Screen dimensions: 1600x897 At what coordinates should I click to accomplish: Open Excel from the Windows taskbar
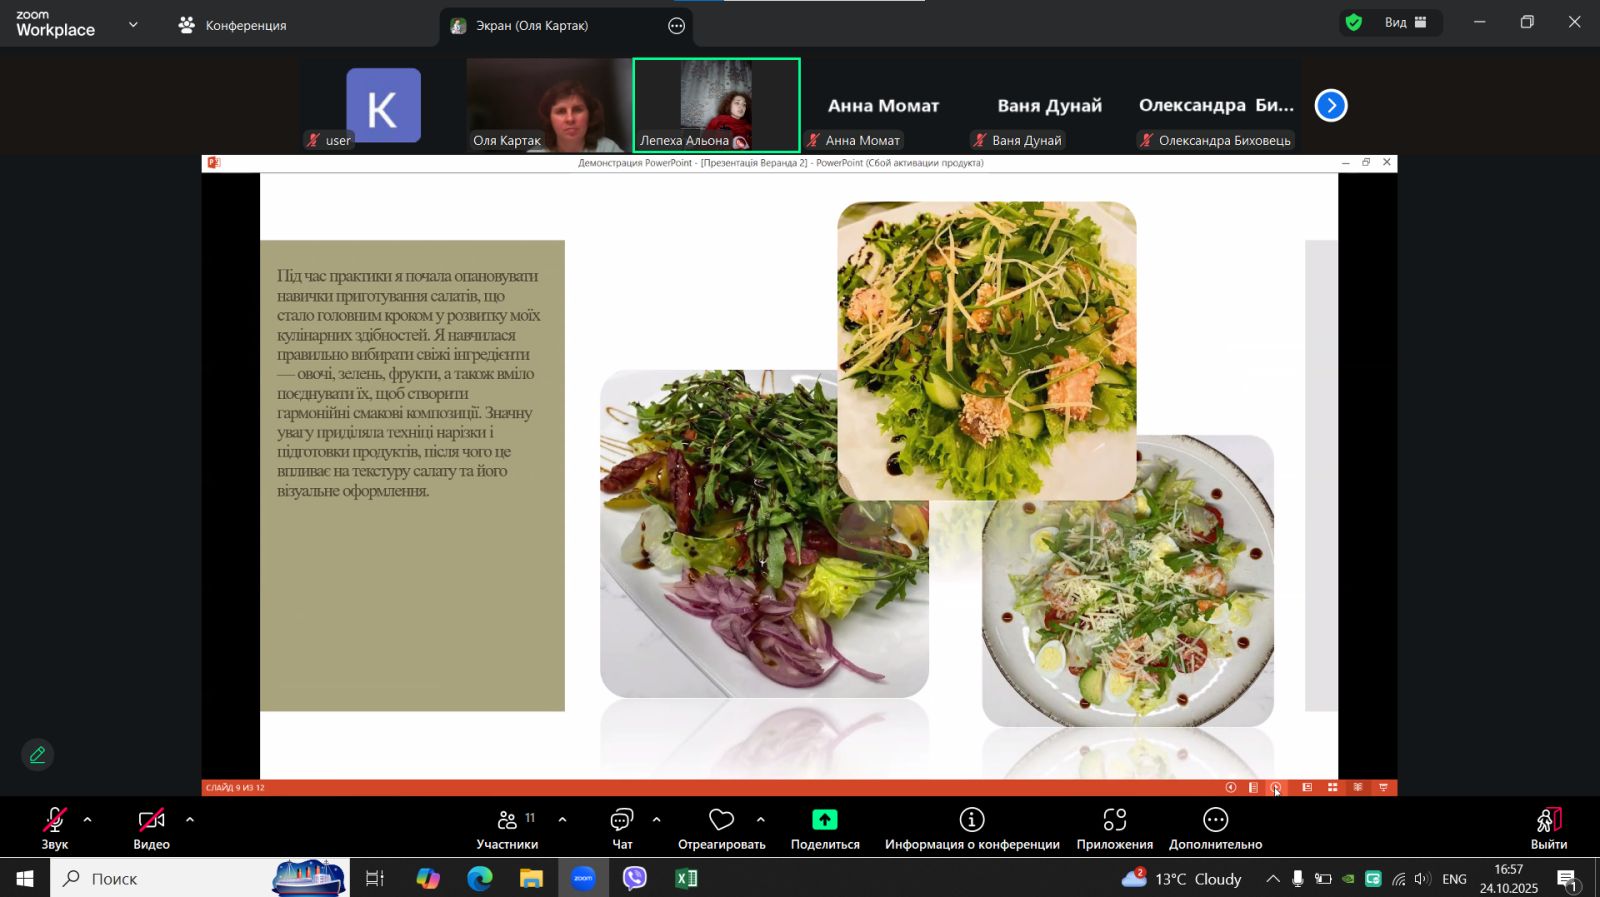(686, 878)
